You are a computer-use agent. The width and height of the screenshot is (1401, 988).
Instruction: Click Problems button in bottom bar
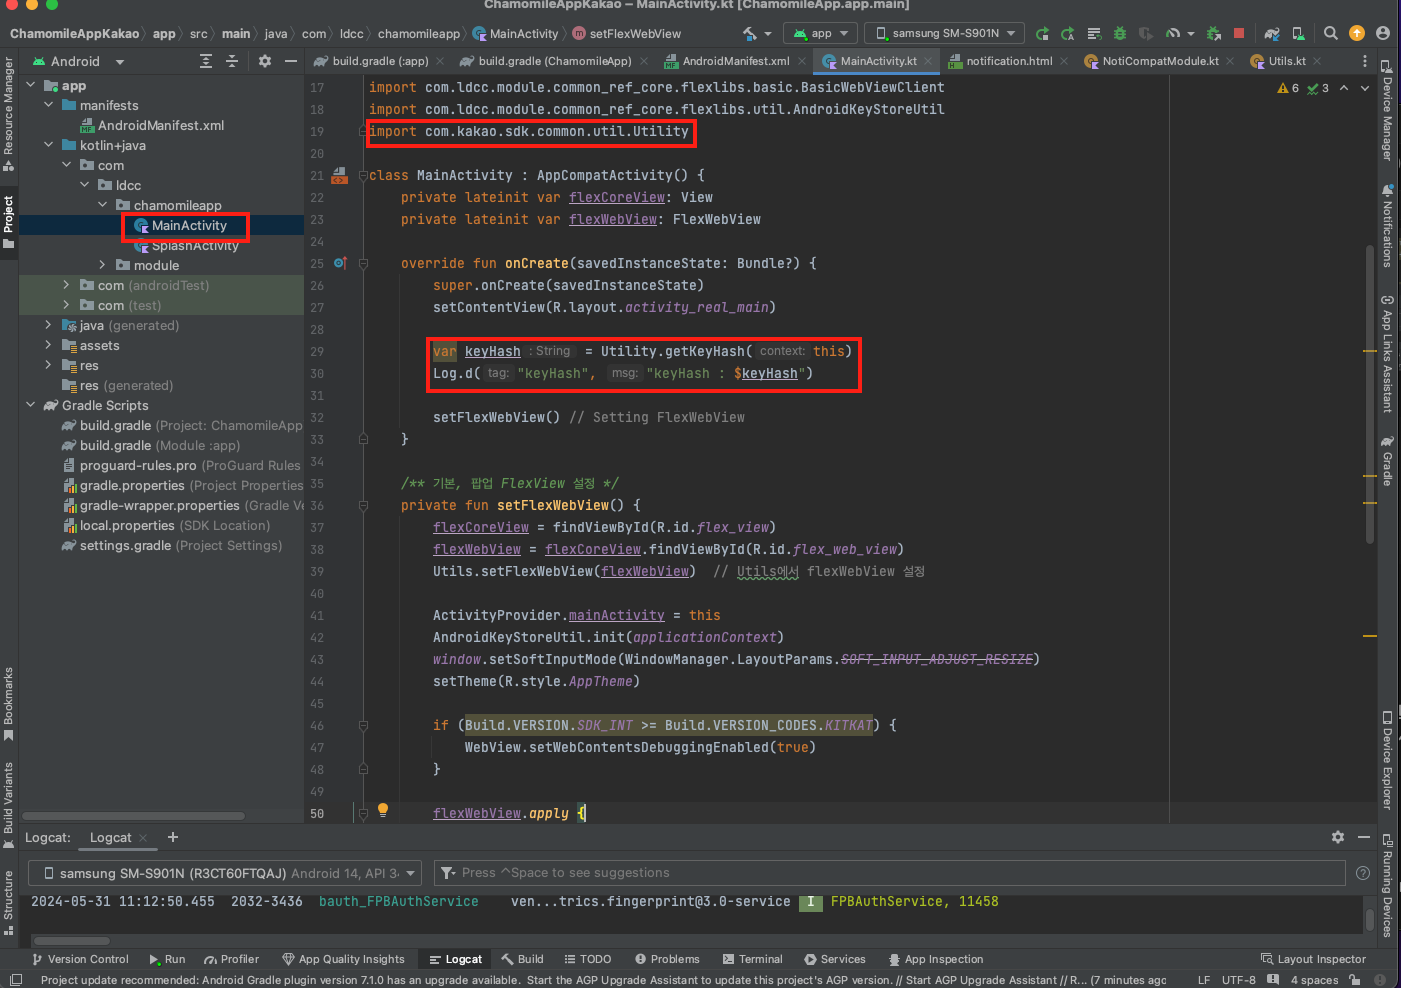[667, 959]
